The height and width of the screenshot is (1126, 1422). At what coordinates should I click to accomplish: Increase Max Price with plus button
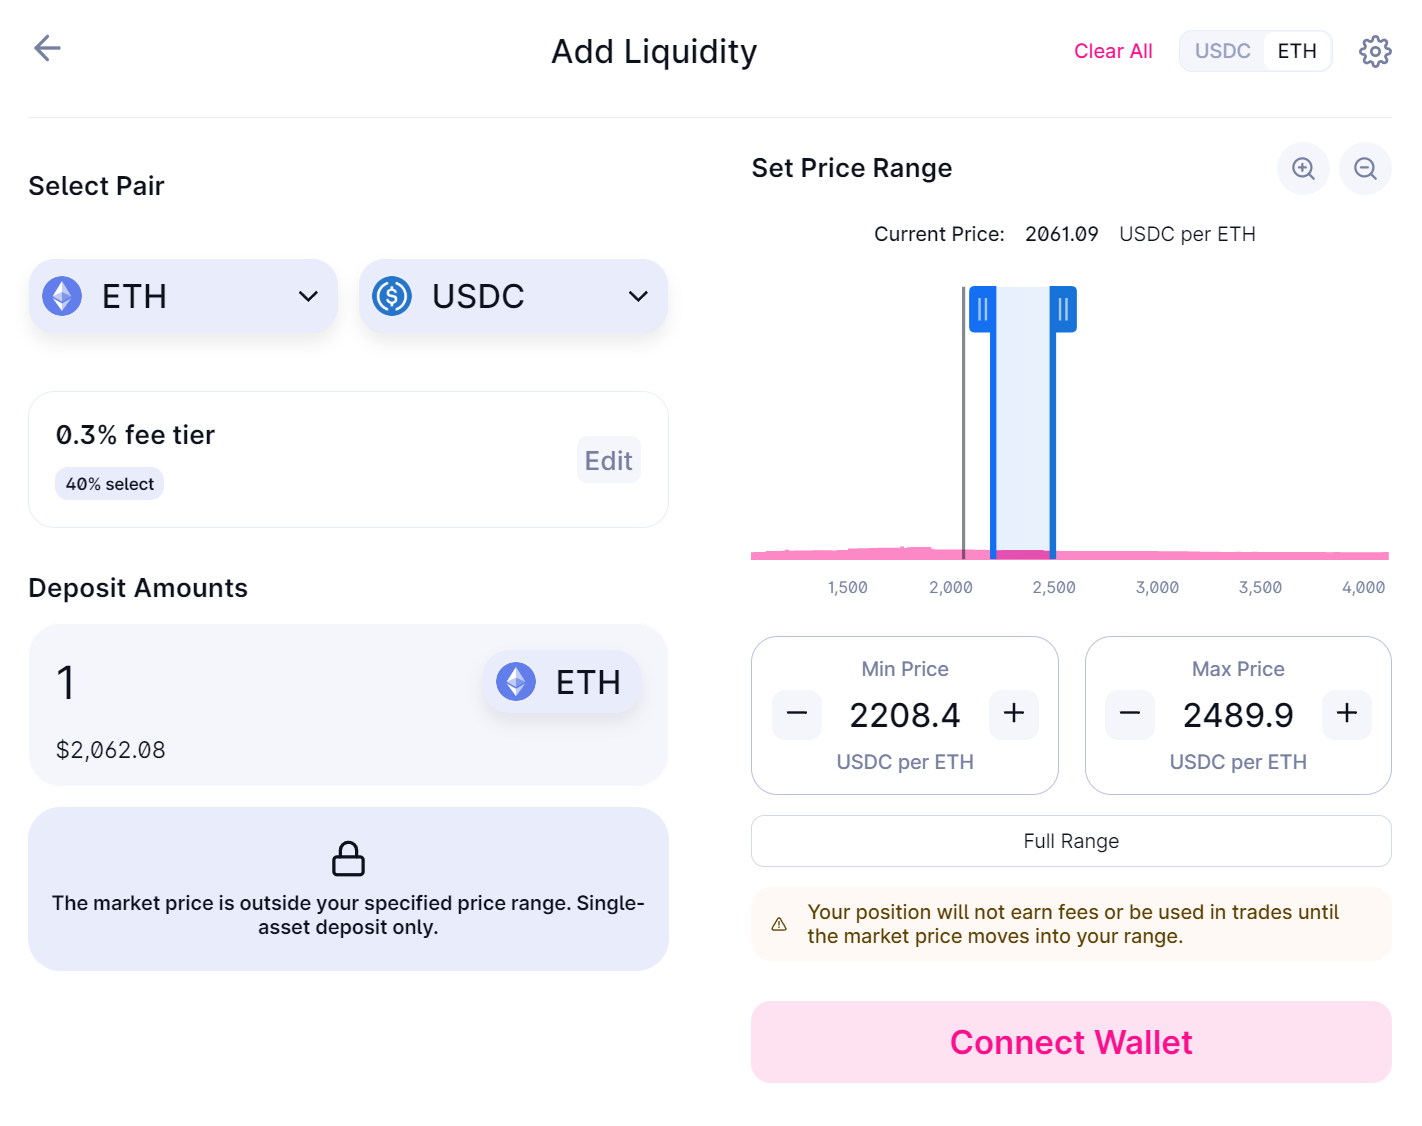coord(1347,714)
